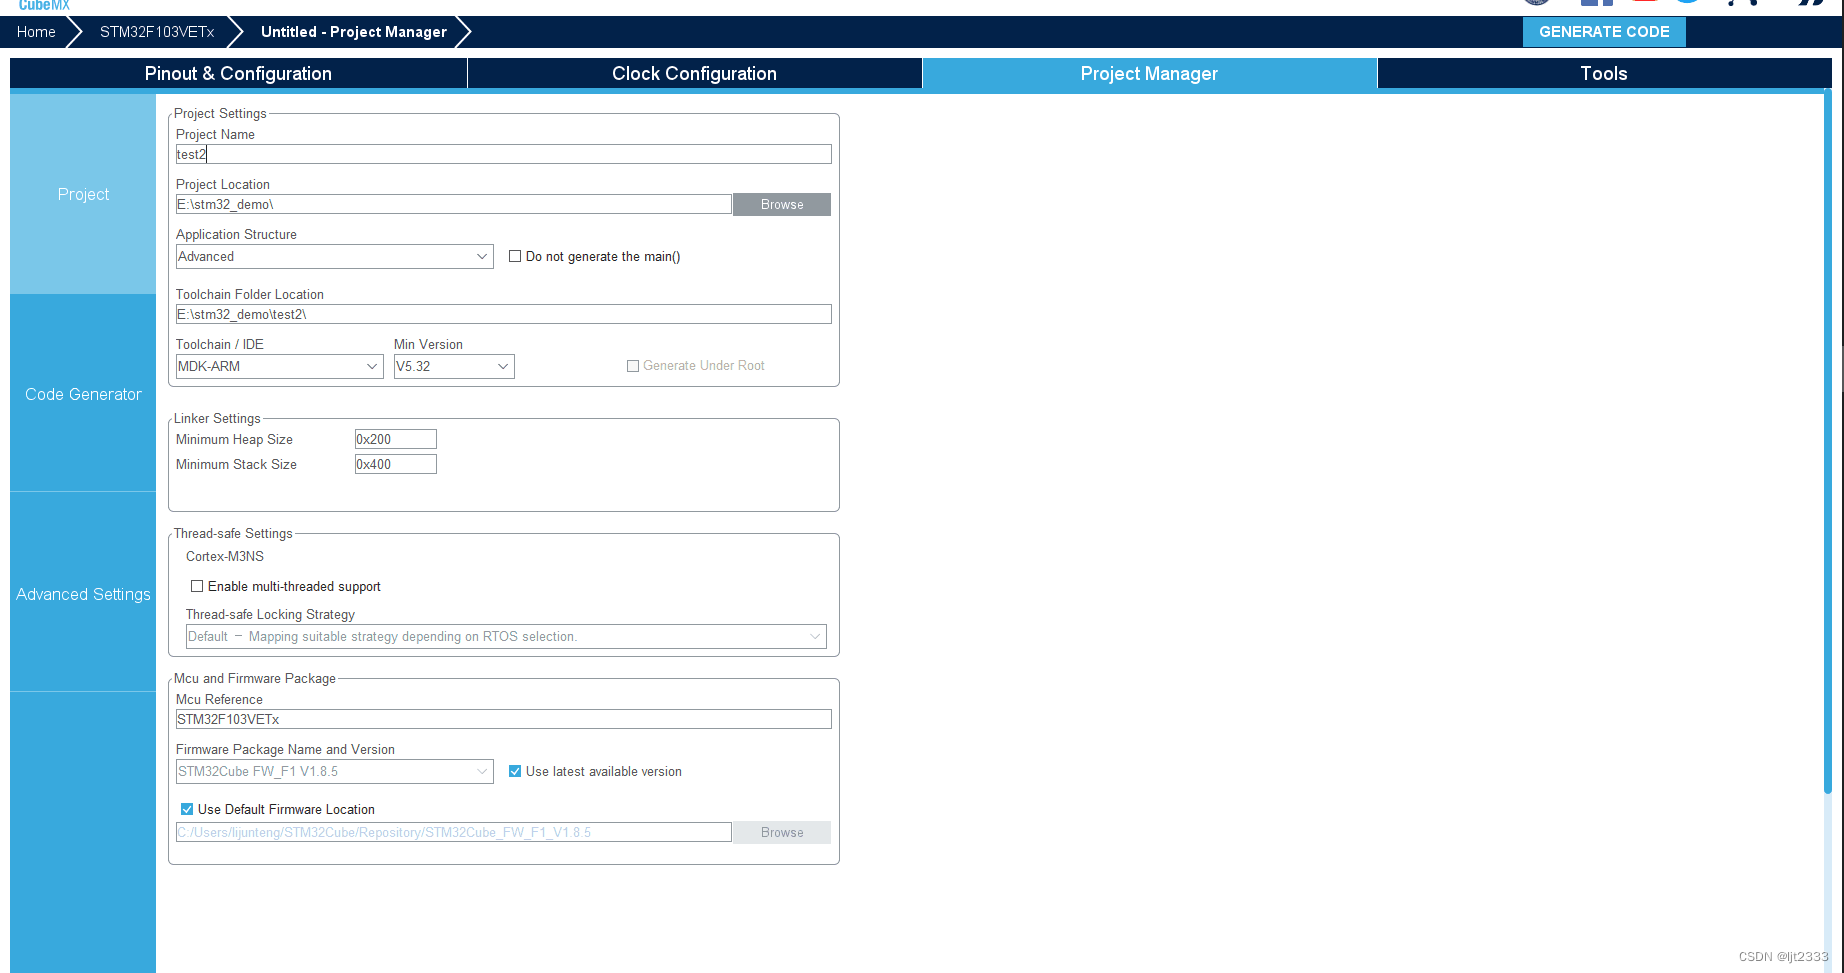This screenshot has width=1844, height=973.
Task: Switch to Pinout & Configuration tab
Action: pos(238,73)
